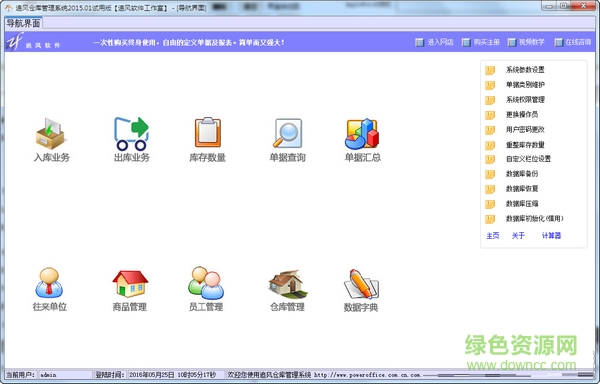This screenshot has width=600, height=384.
Task: Click the 登陆时间 label in status bar
Action: [110, 375]
